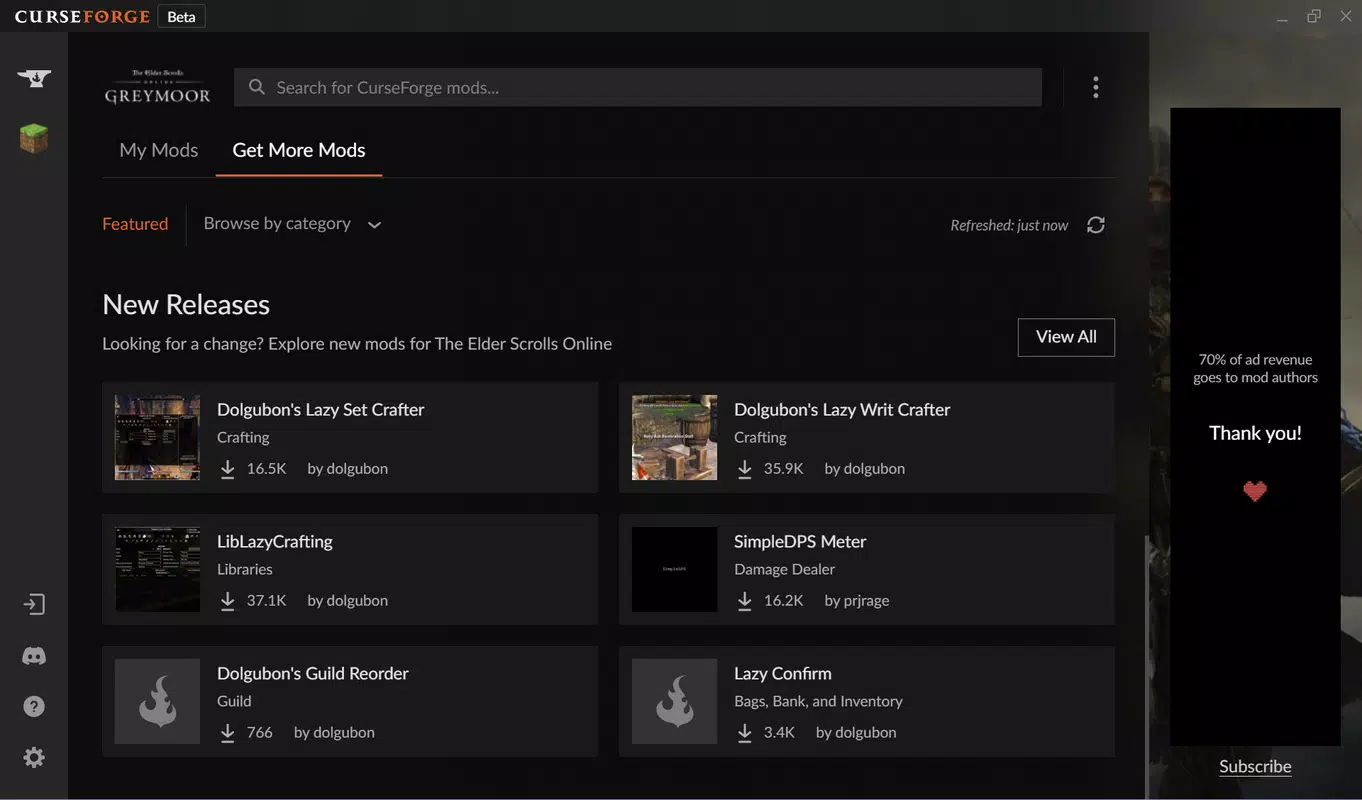Click the search for CurseForge mods field
This screenshot has height=800, width=1362.
tap(638, 87)
